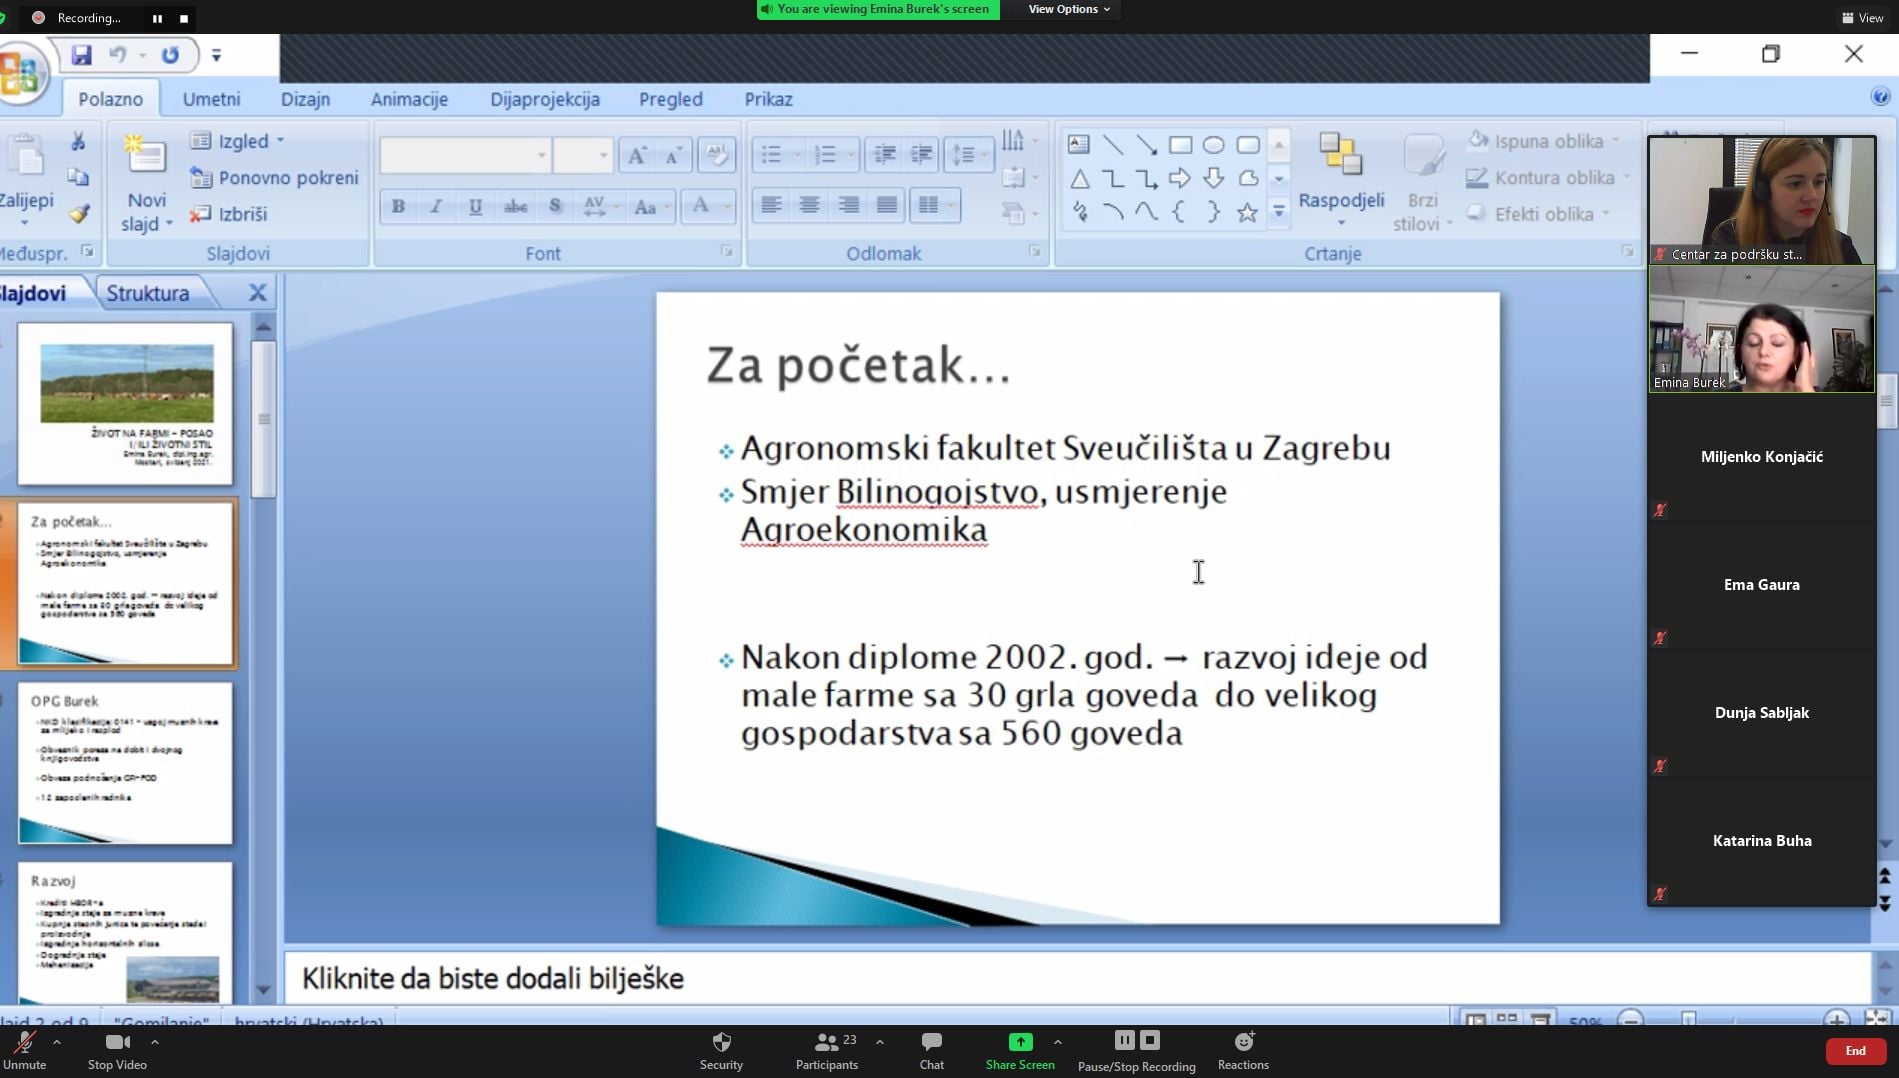Open Zoom Reactions menu
The height and width of the screenshot is (1078, 1899).
(1243, 1050)
